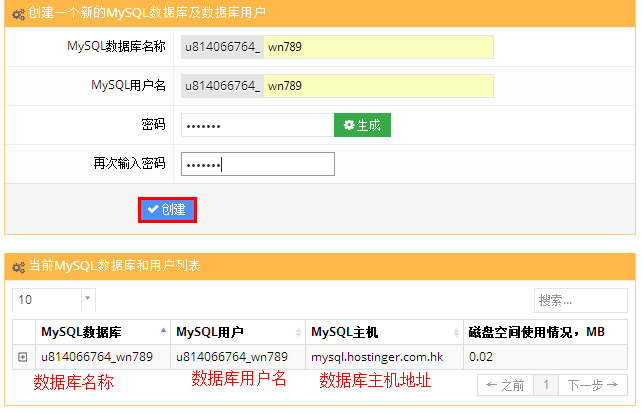Go to the 下一步 next page
The height and width of the screenshot is (413, 642).
(593, 384)
